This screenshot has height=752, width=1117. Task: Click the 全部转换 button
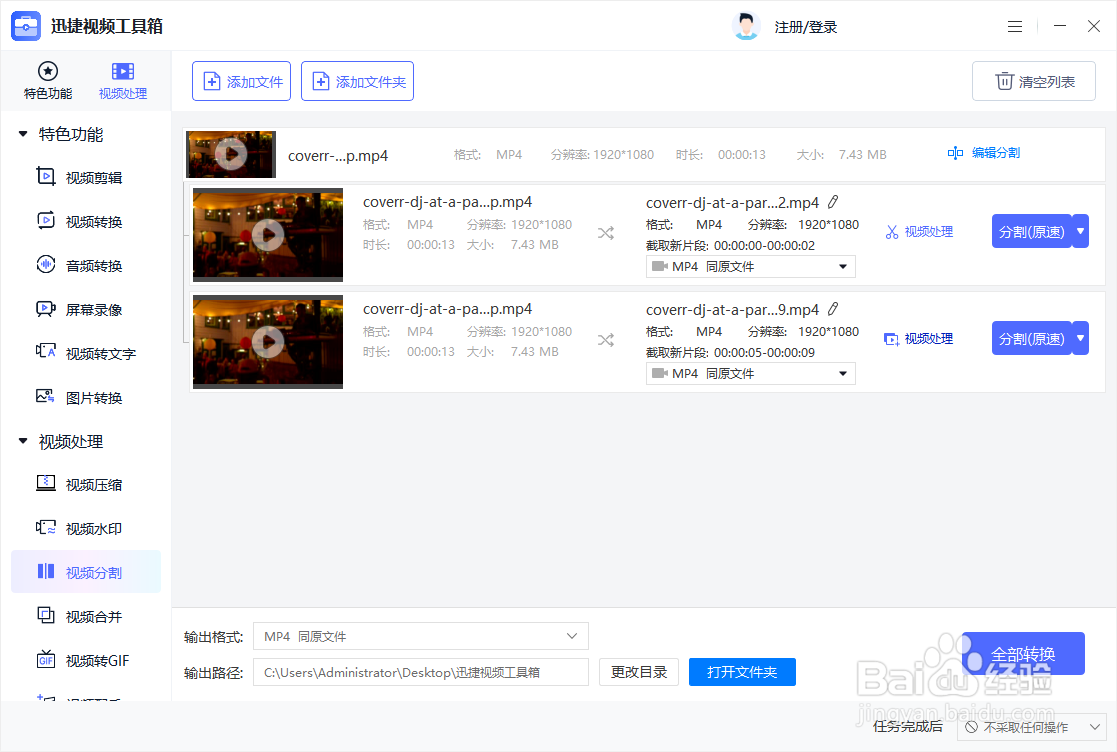pos(1023,654)
